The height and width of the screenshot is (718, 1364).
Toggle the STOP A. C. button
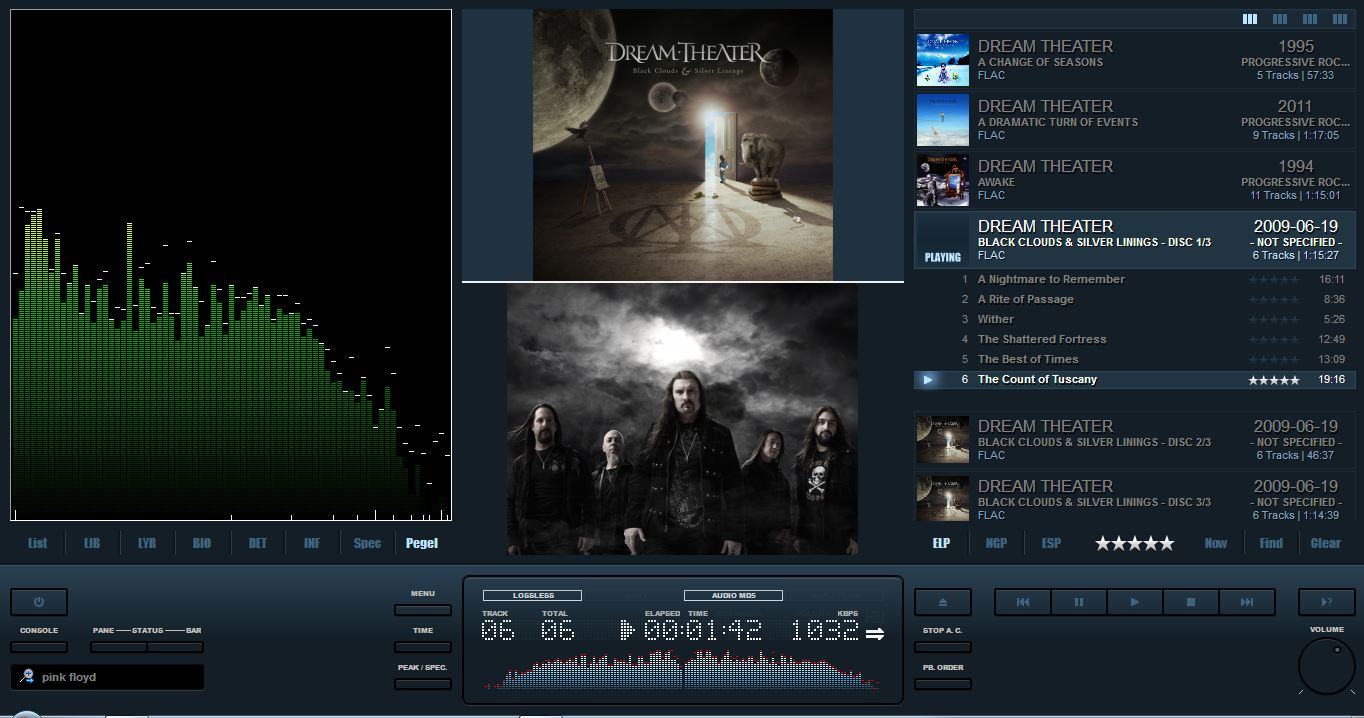point(942,647)
